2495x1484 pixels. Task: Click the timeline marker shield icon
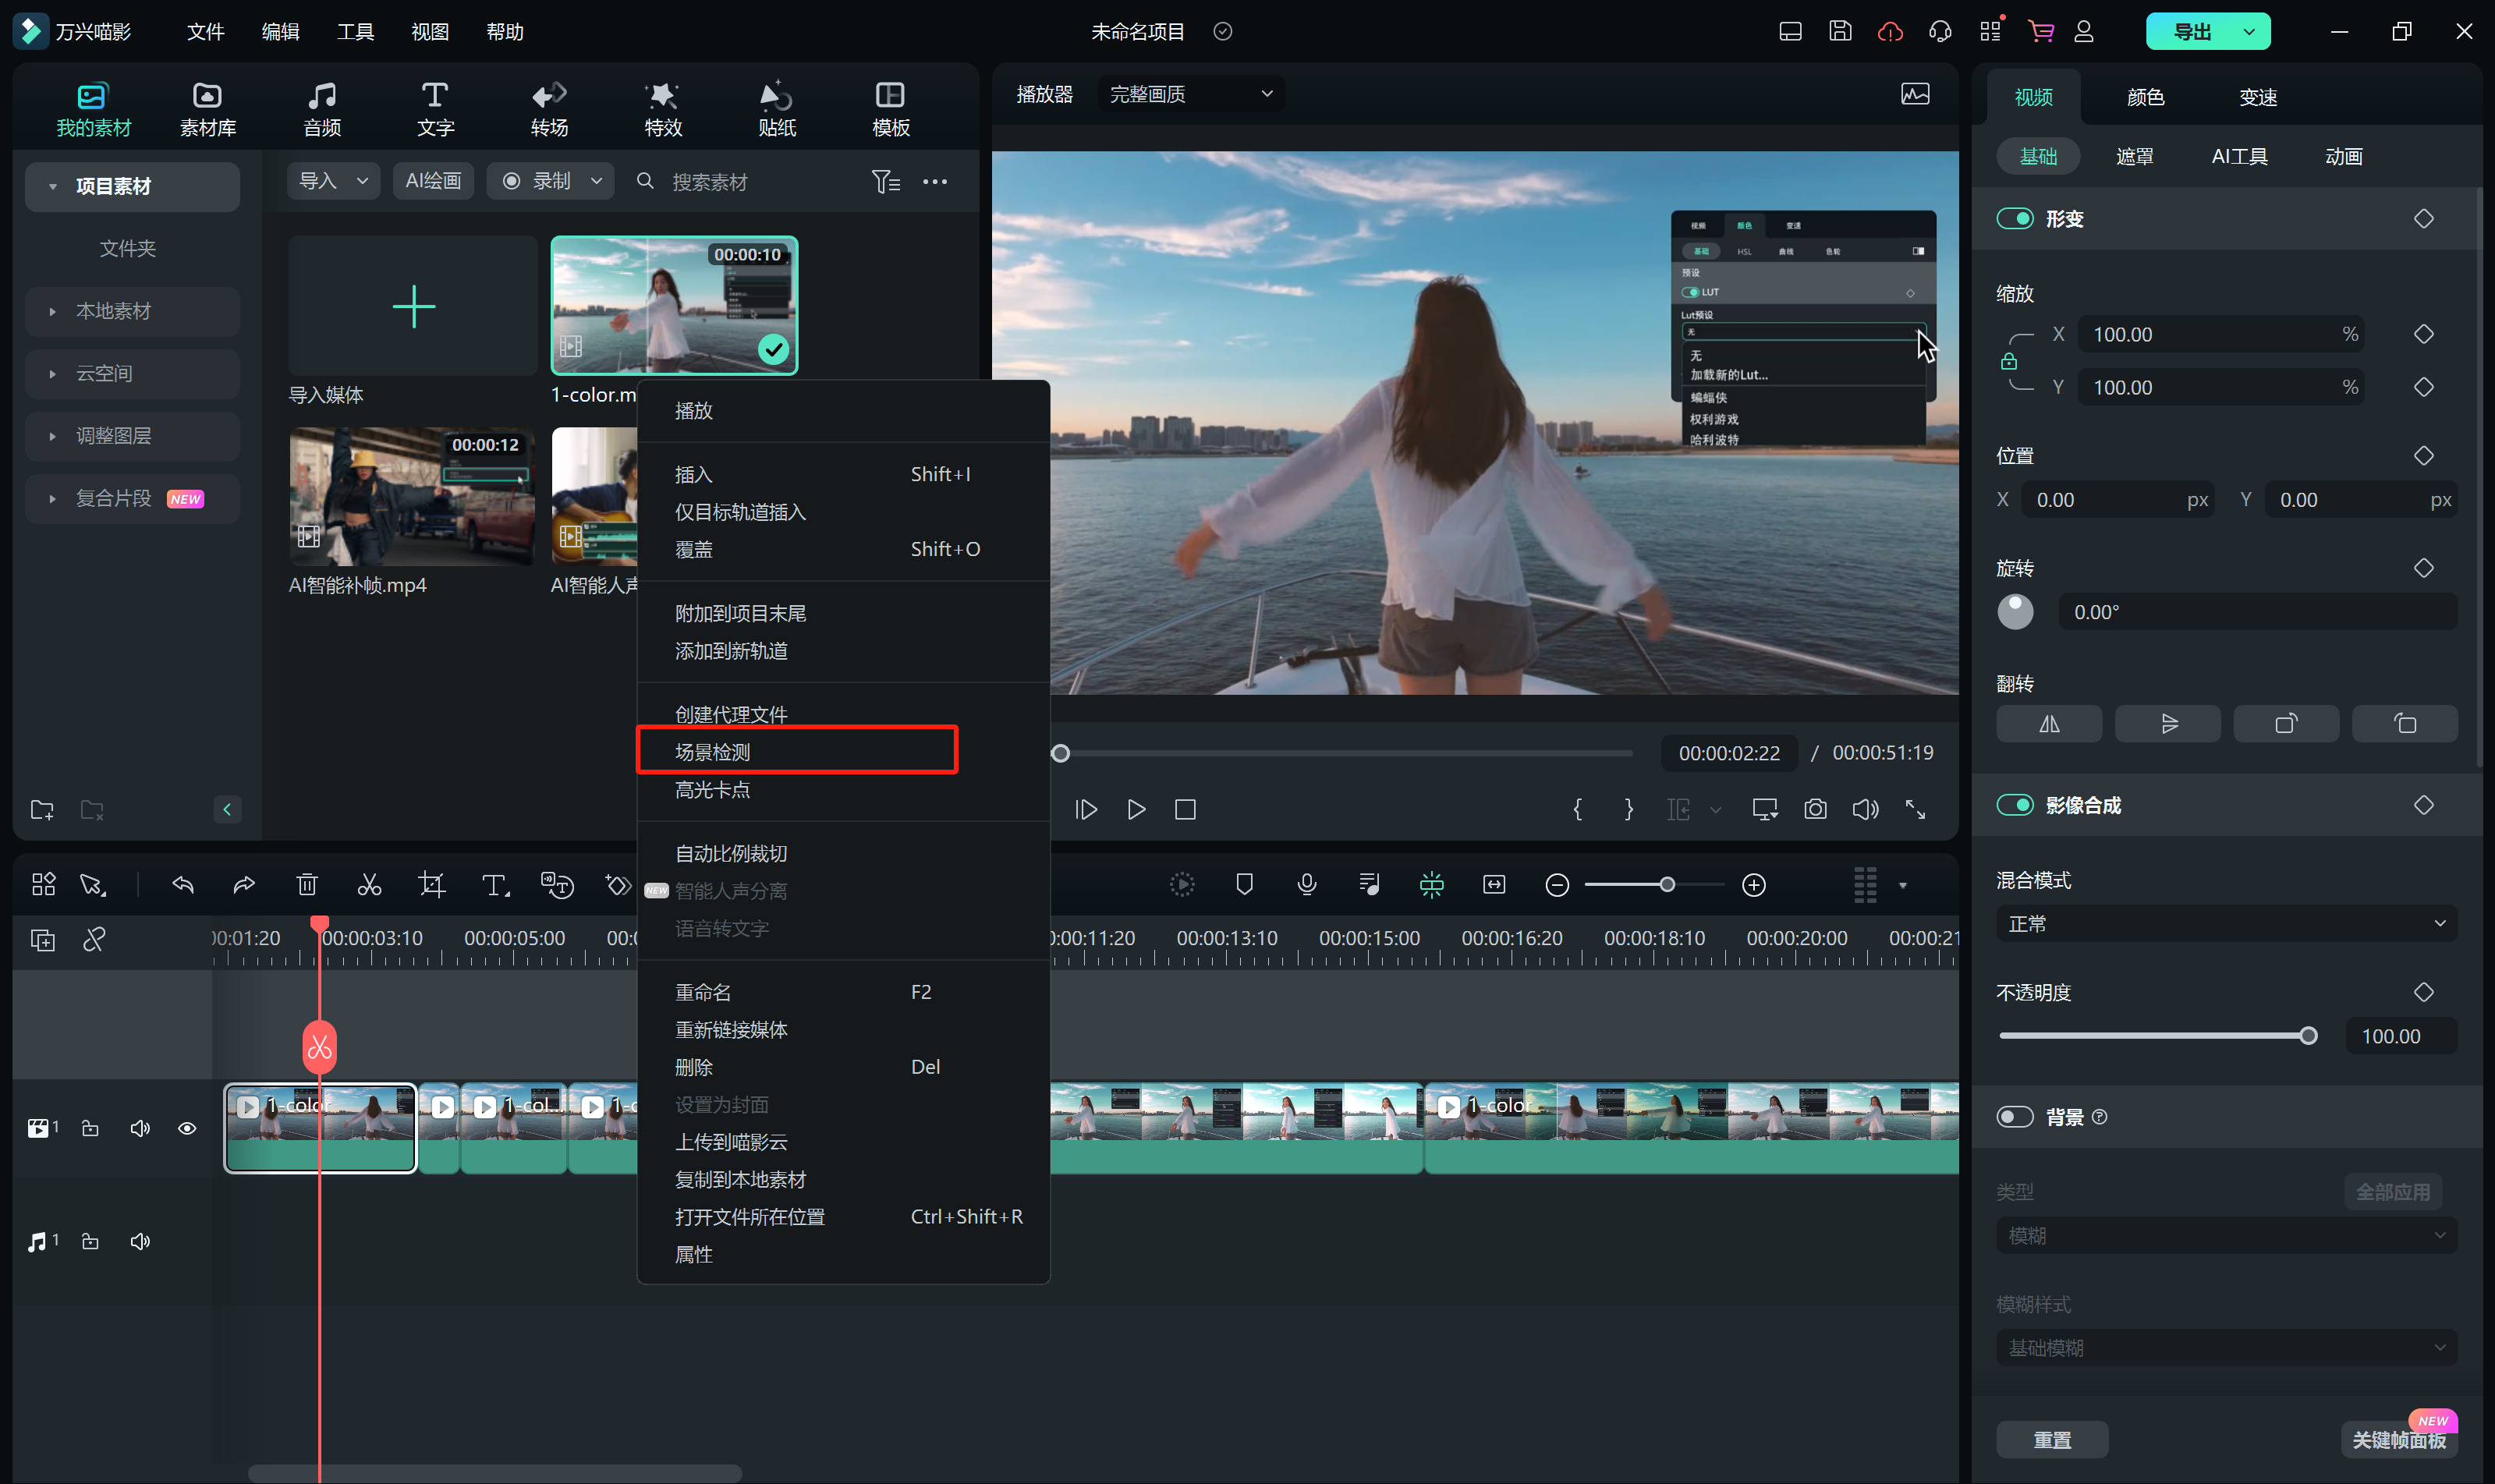tap(1244, 884)
